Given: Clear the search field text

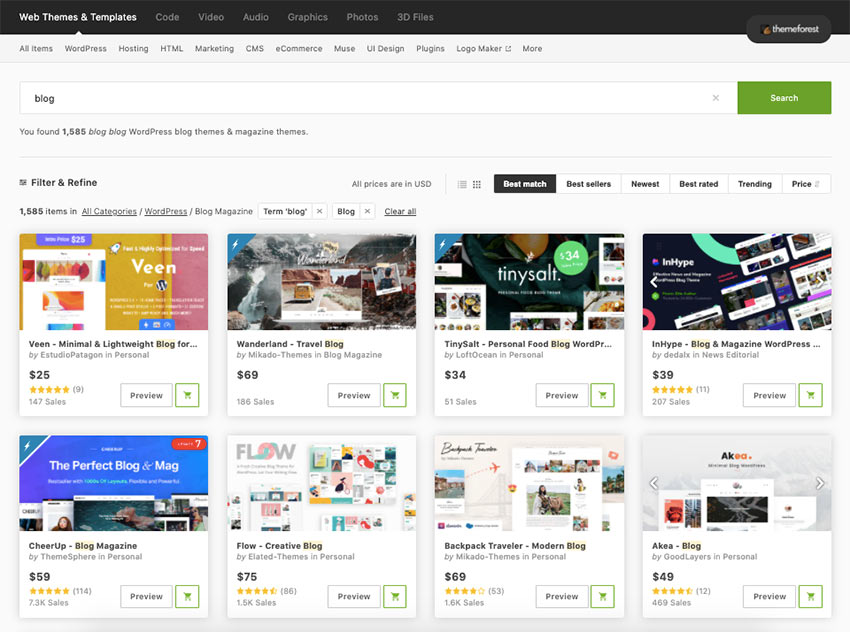Looking at the screenshot, I should click(x=716, y=98).
